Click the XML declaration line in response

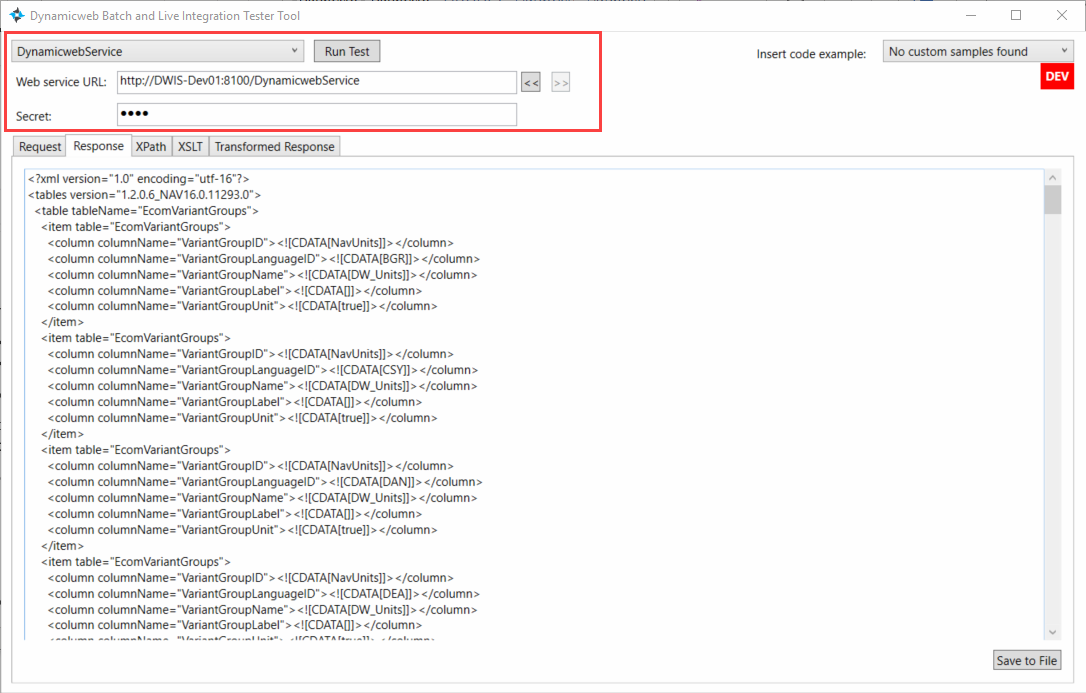pos(139,179)
